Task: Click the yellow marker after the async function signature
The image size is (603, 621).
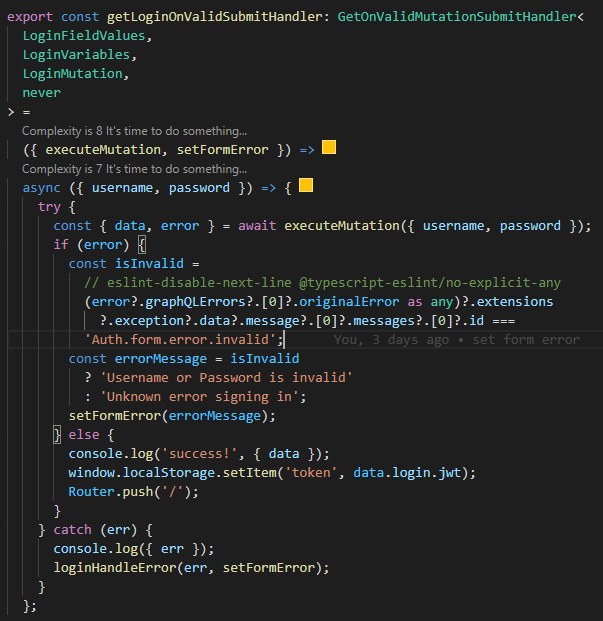Action: (x=306, y=186)
